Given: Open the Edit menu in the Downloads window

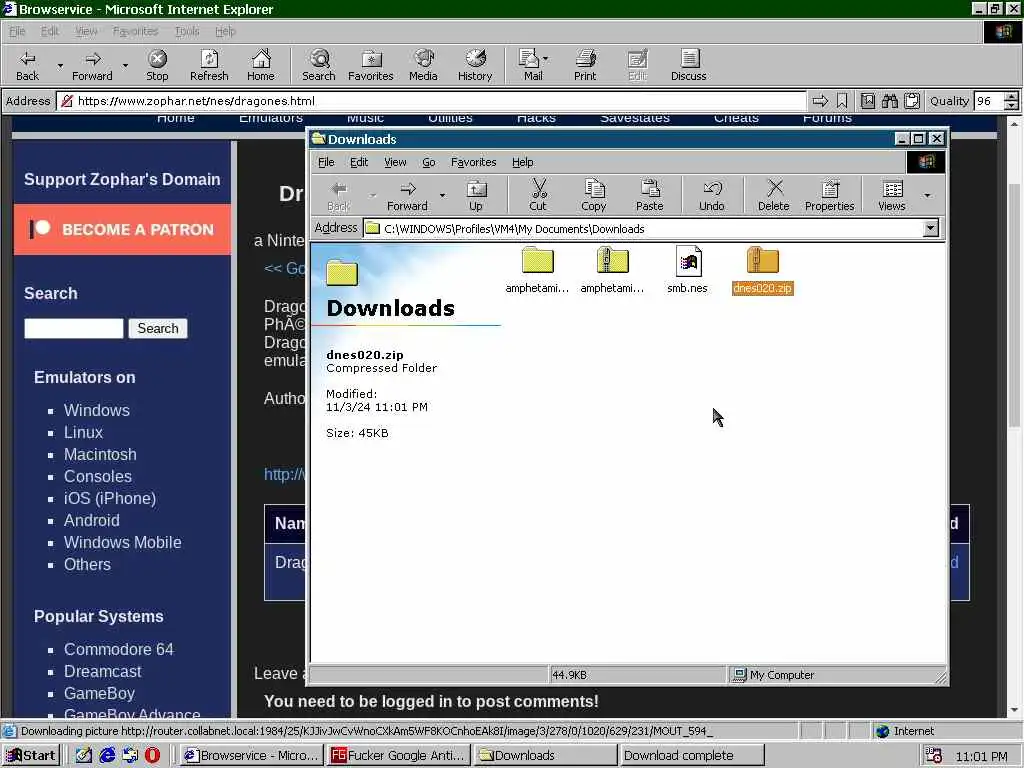Looking at the screenshot, I should point(359,162).
